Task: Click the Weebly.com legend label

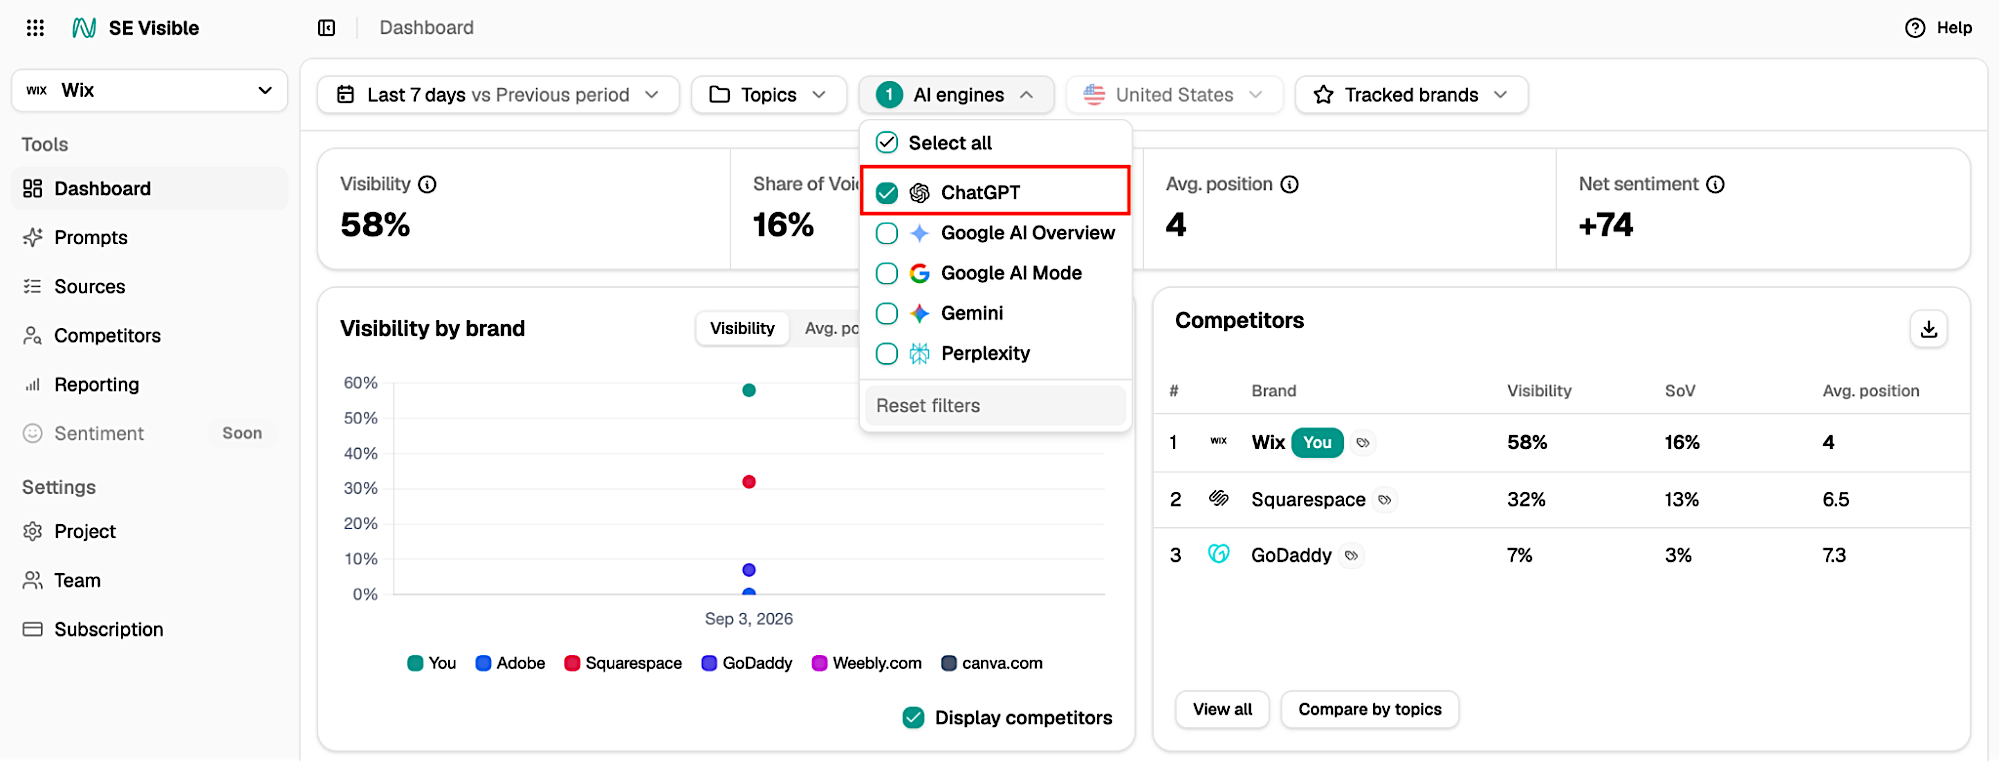Action: (x=877, y=663)
